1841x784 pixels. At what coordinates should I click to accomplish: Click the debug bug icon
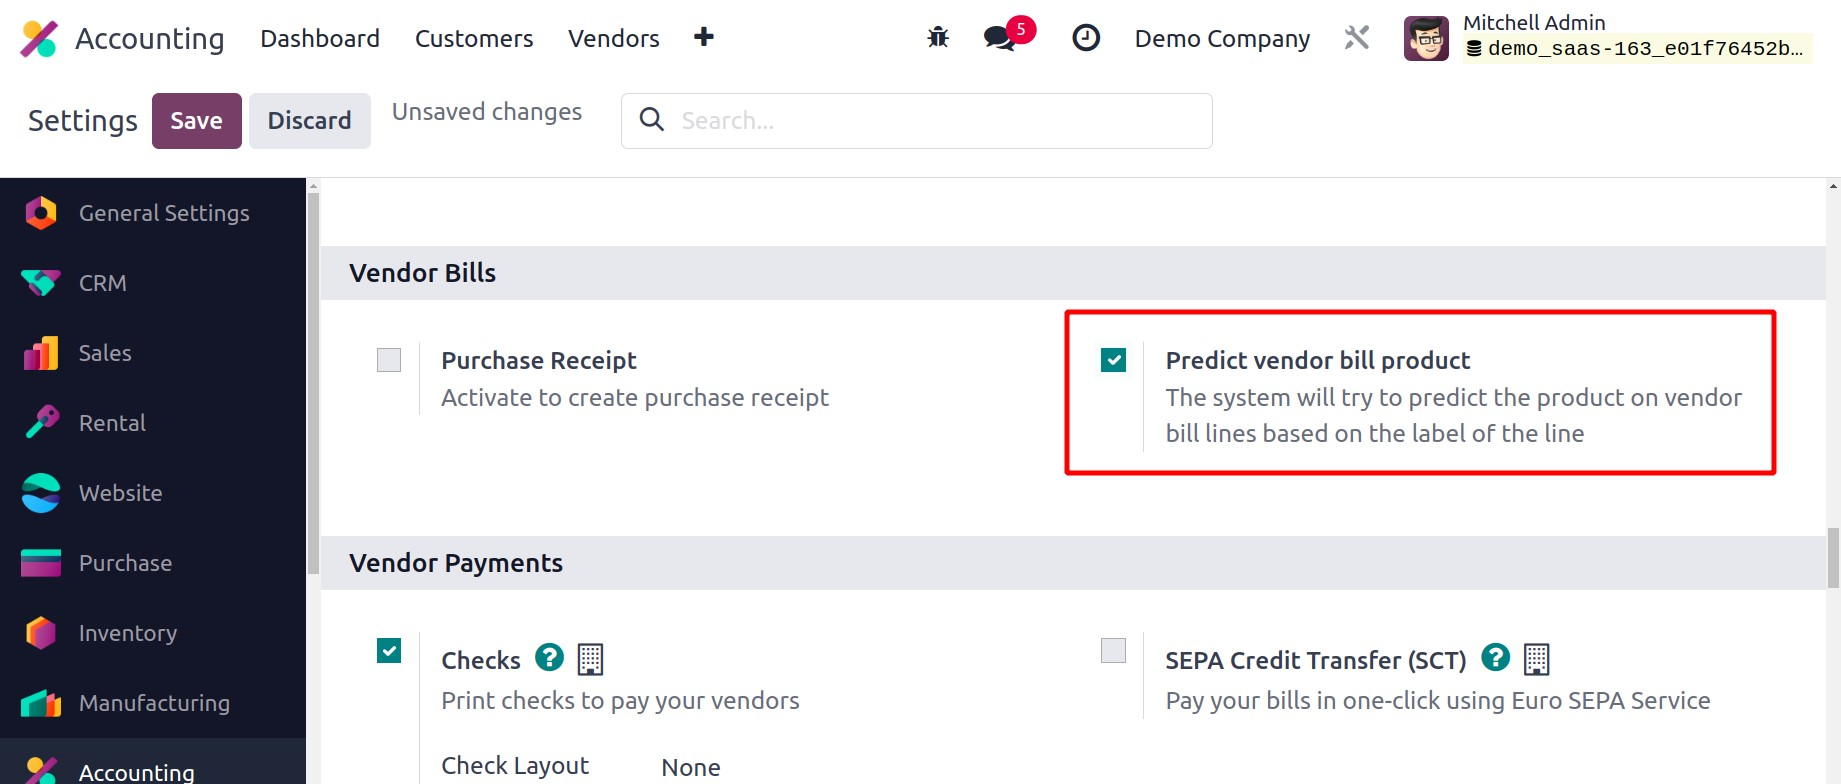point(937,38)
